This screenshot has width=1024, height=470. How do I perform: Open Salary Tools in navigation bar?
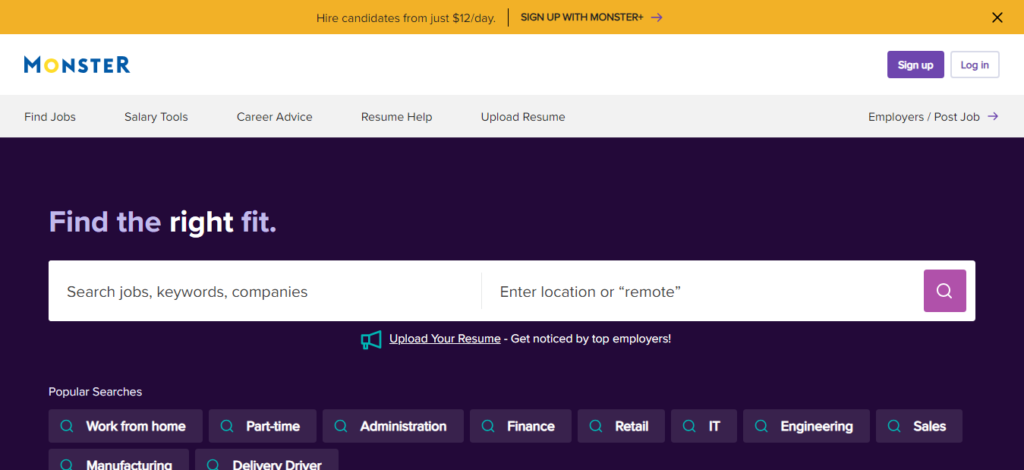(156, 117)
